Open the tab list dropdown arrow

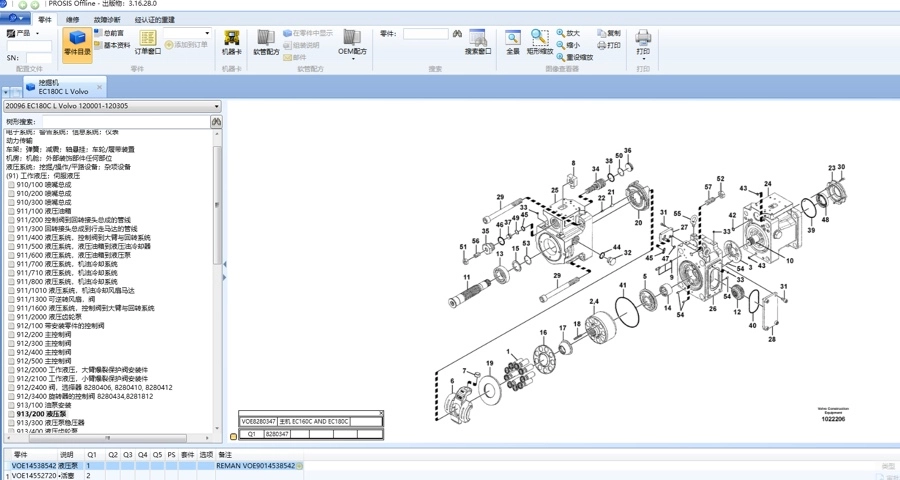(x=6, y=92)
